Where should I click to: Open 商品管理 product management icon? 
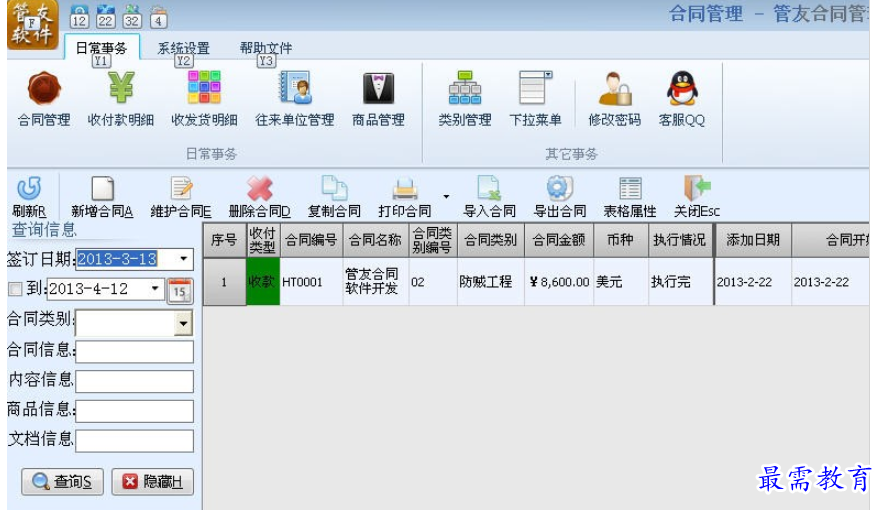(378, 88)
